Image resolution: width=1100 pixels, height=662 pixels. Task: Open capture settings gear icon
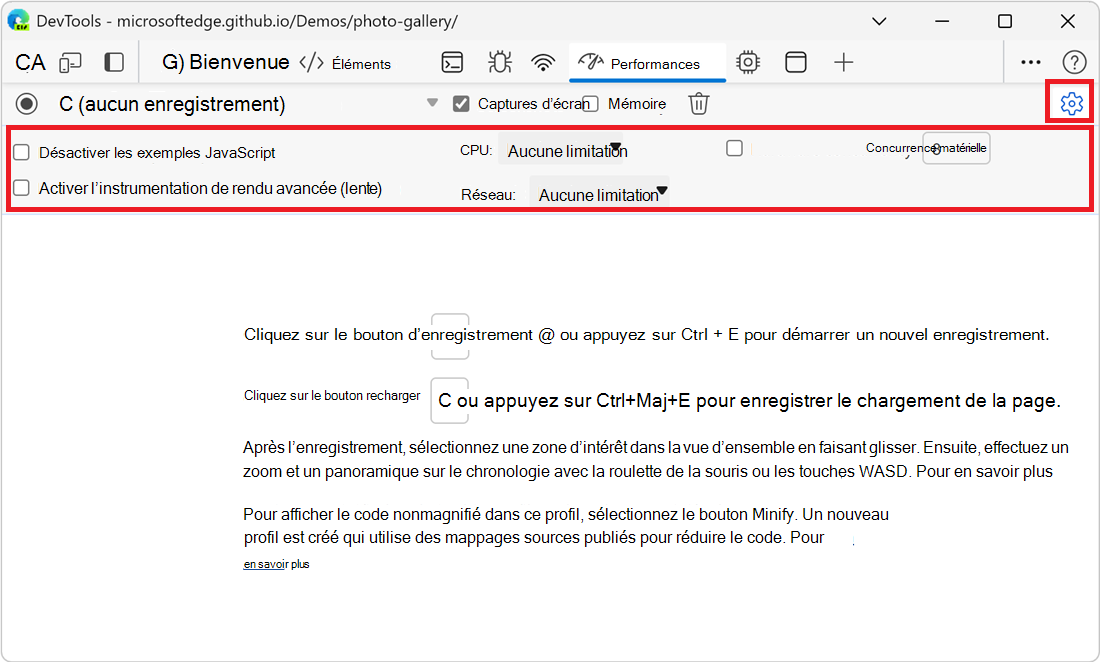[x=1069, y=102]
